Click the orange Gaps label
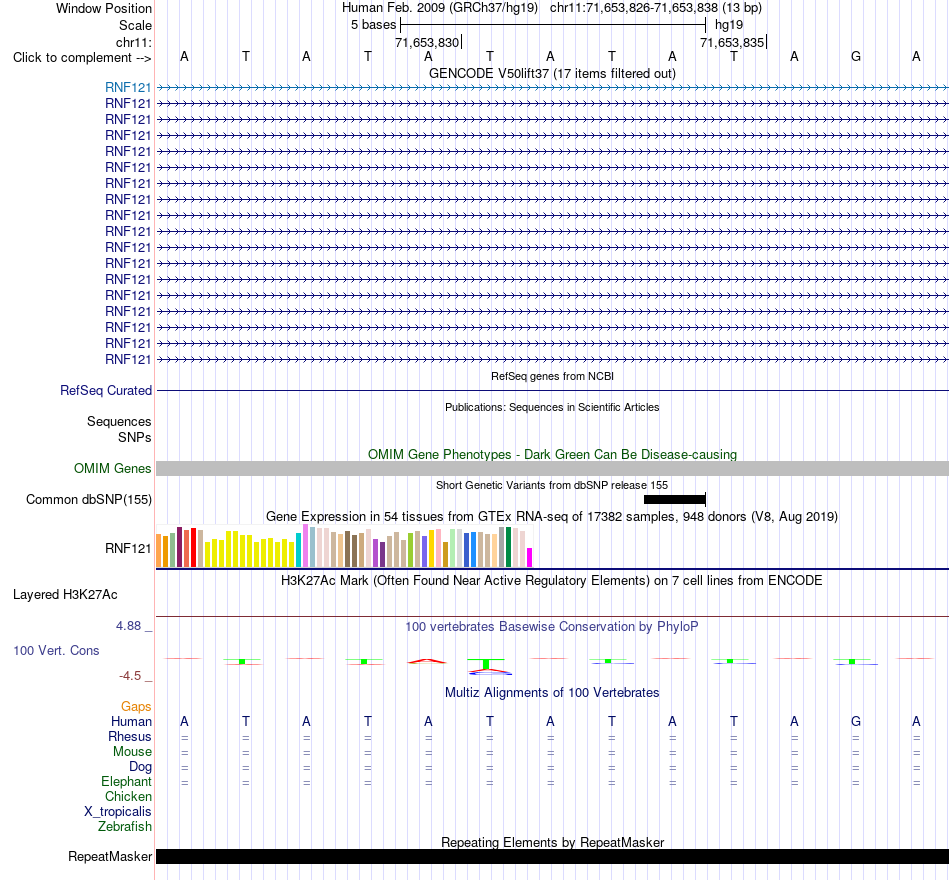950x880 pixels. click(136, 707)
